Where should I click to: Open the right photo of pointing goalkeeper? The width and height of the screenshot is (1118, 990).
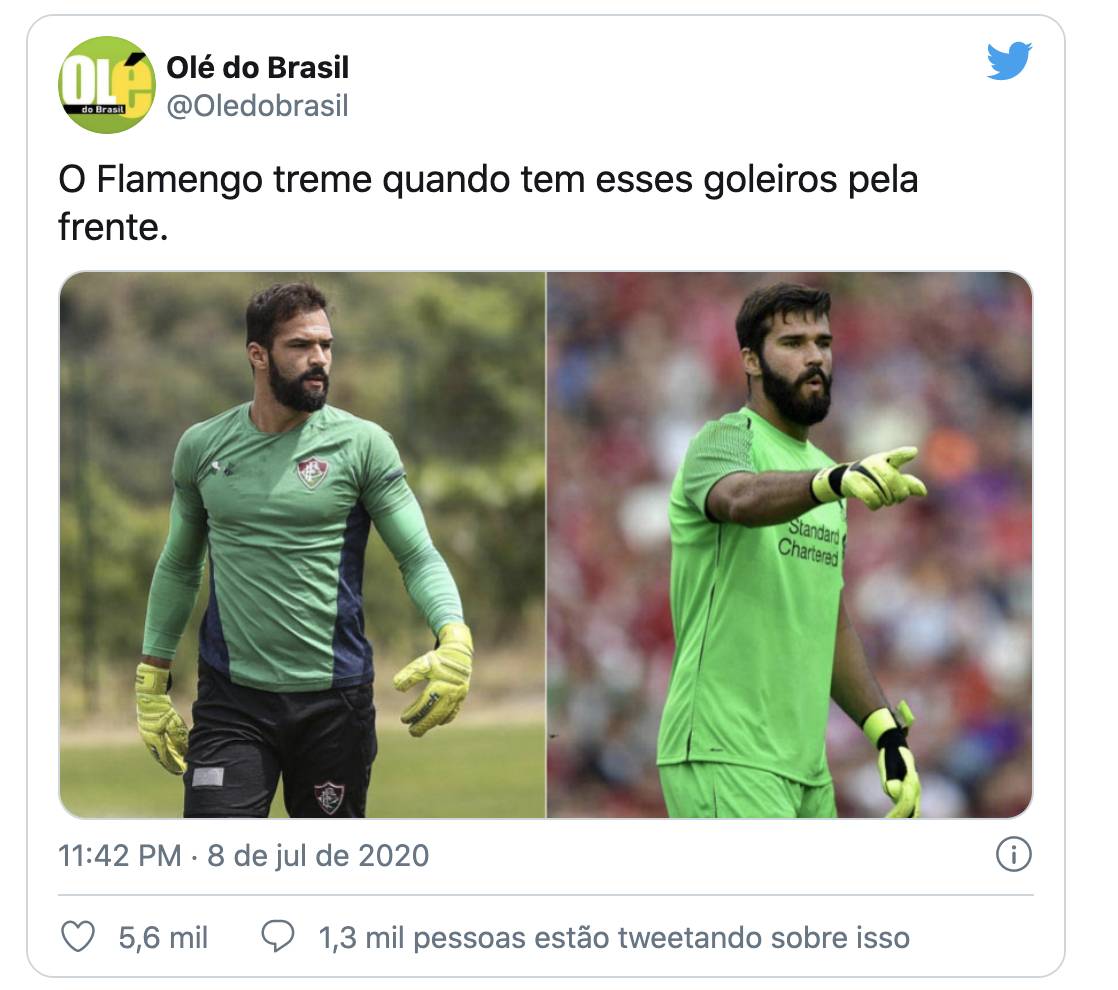[x=790, y=544]
